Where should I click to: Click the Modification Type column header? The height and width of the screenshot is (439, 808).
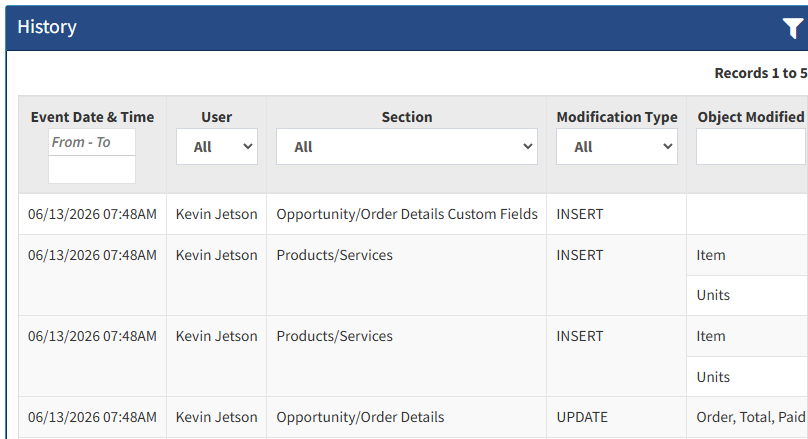click(617, 117)
